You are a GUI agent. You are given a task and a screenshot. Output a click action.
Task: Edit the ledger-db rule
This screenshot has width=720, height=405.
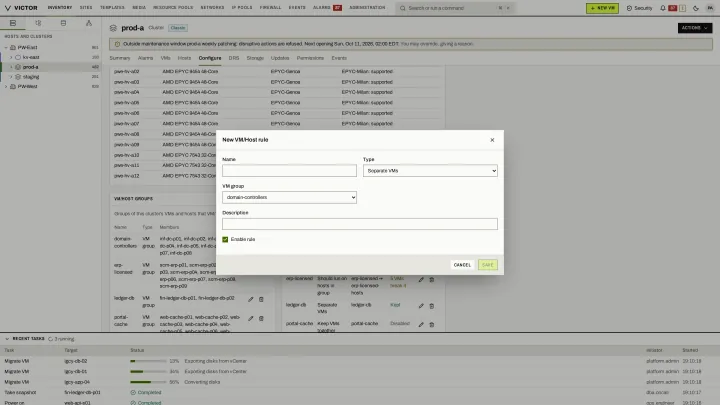click(x=421, y=306)
